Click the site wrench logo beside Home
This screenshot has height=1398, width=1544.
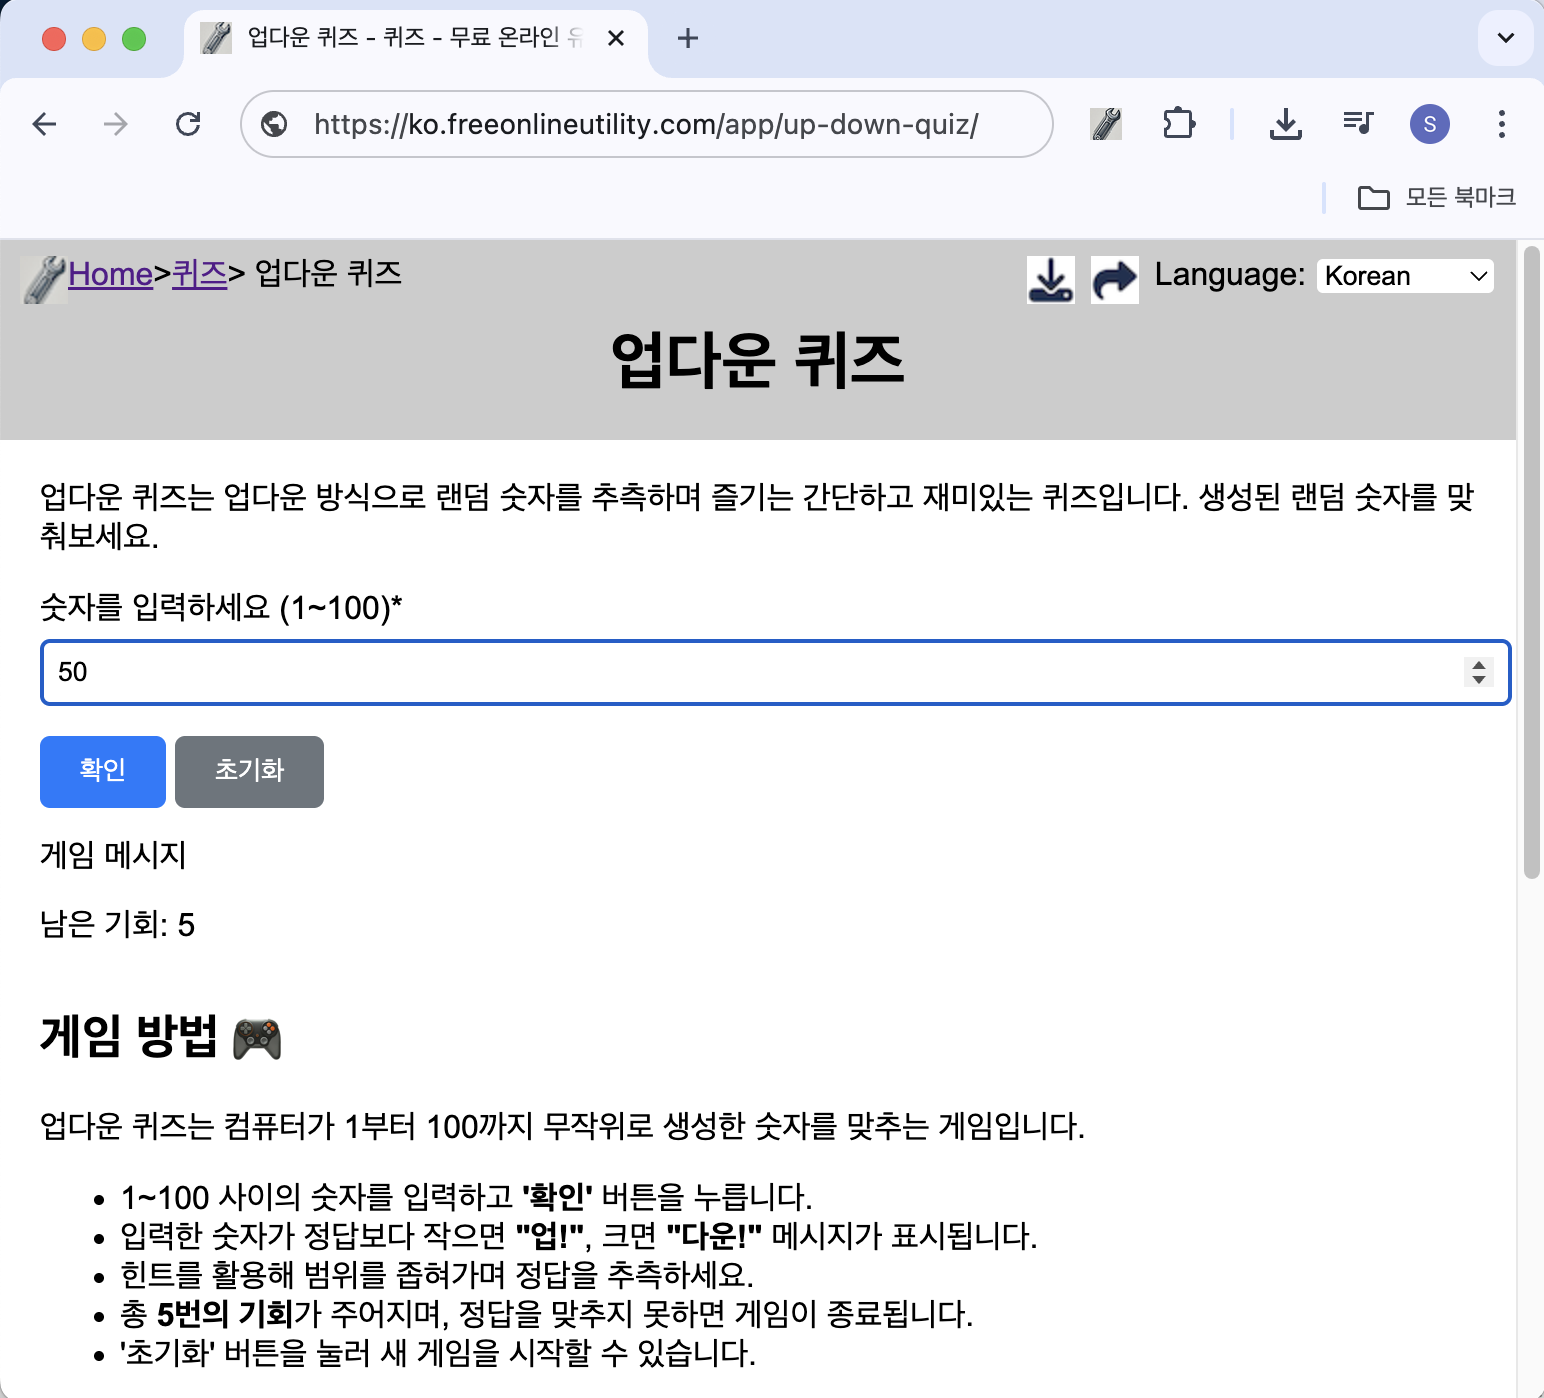pyautogui.click(x=44, y=279)
